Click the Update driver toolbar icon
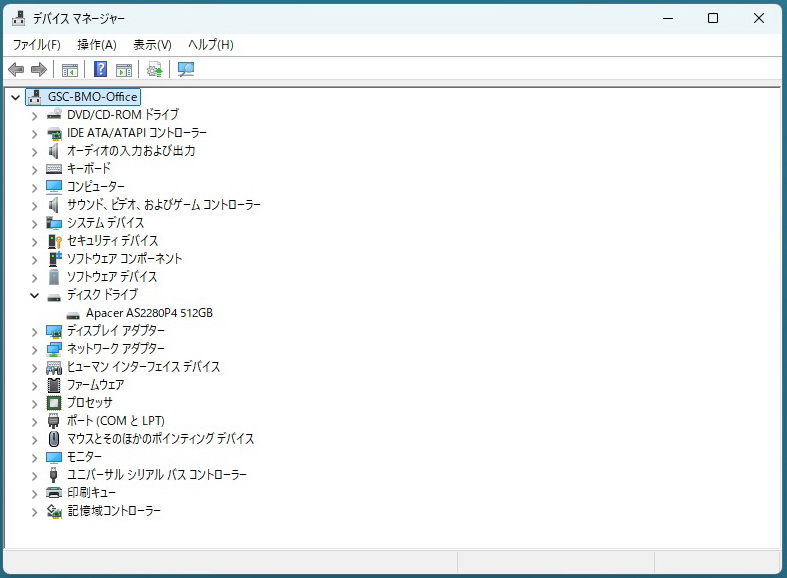Image resolution: width=787 pixels, height=578 pixels. [154, 69]
